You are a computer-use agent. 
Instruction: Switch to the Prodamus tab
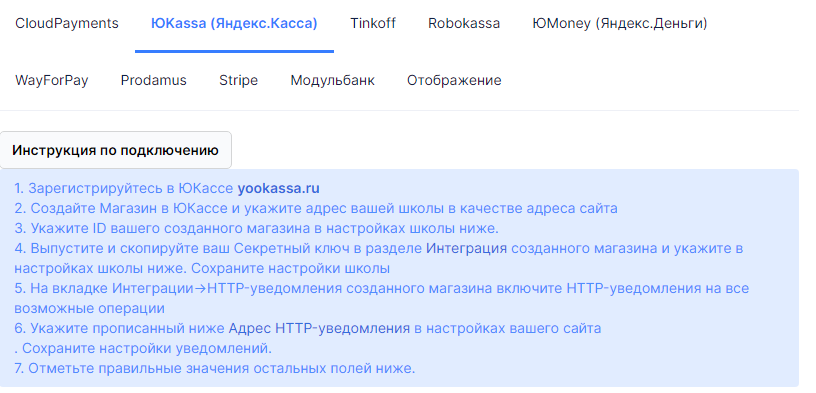pos(154,81)
